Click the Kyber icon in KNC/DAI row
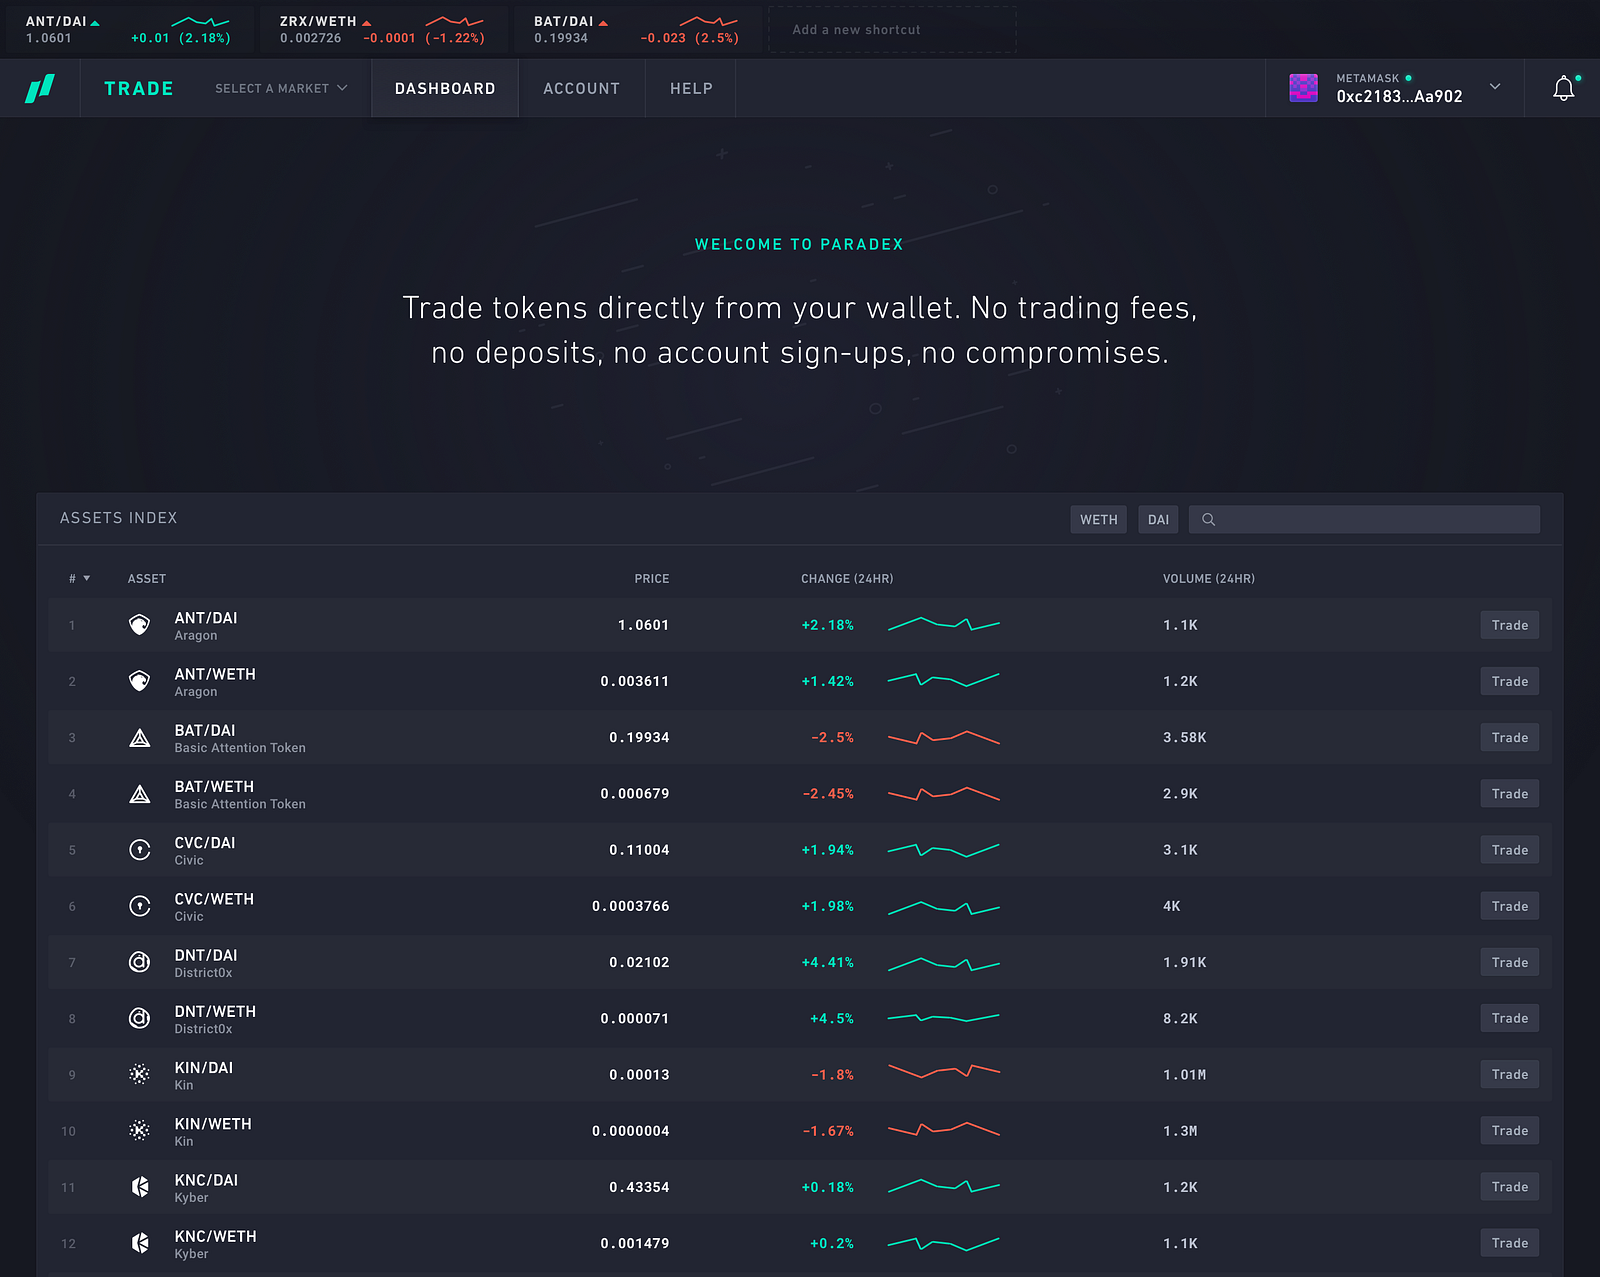 point(140,1187)
